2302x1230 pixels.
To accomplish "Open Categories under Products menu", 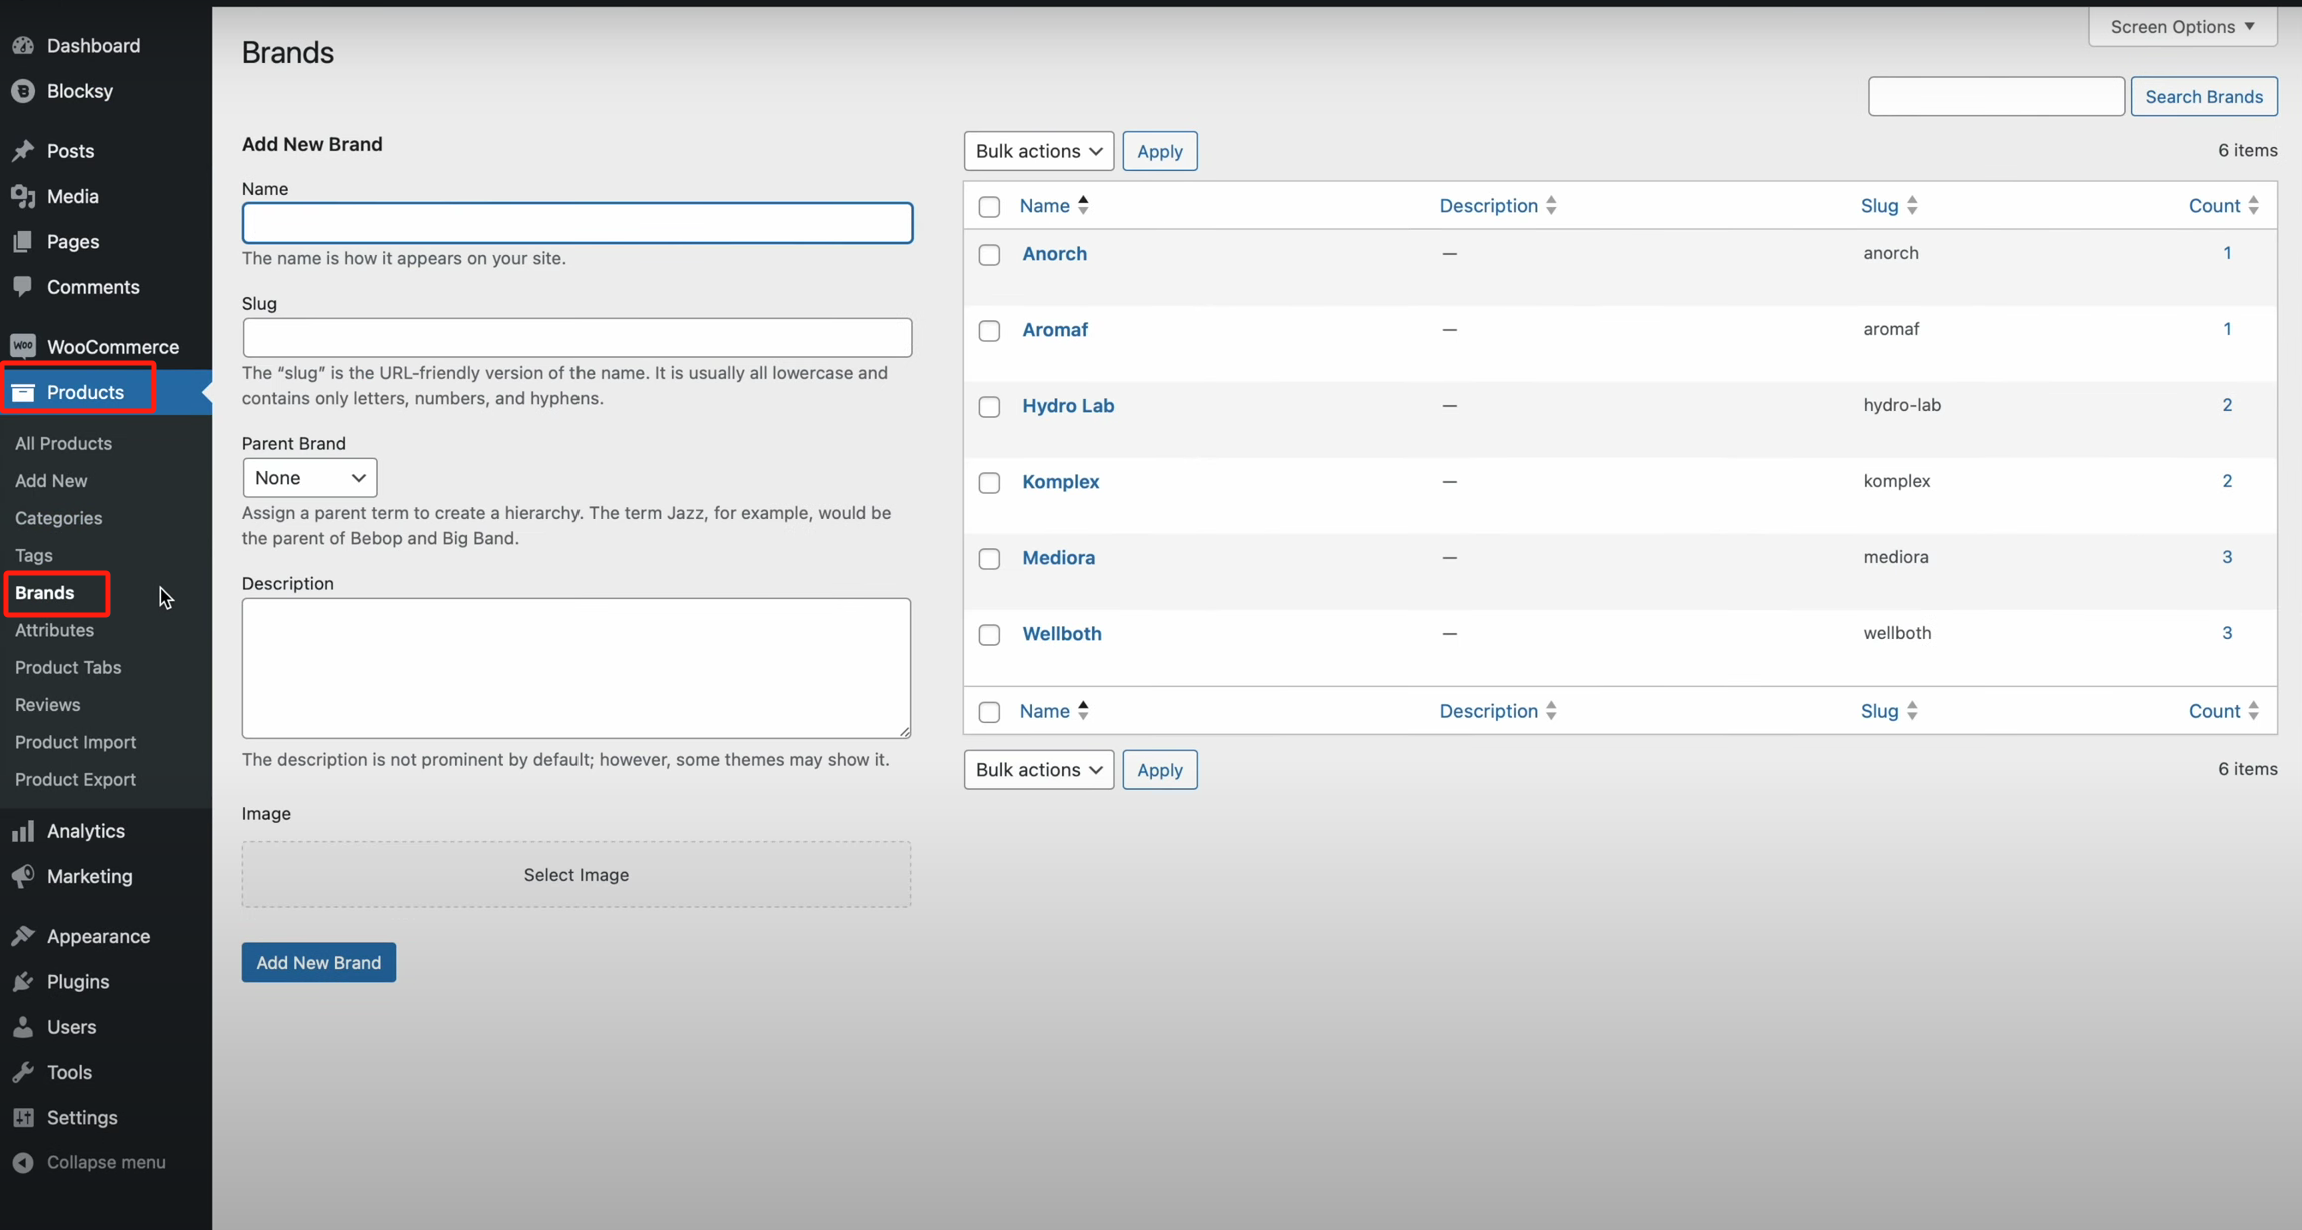I will [x=58, y=518].
